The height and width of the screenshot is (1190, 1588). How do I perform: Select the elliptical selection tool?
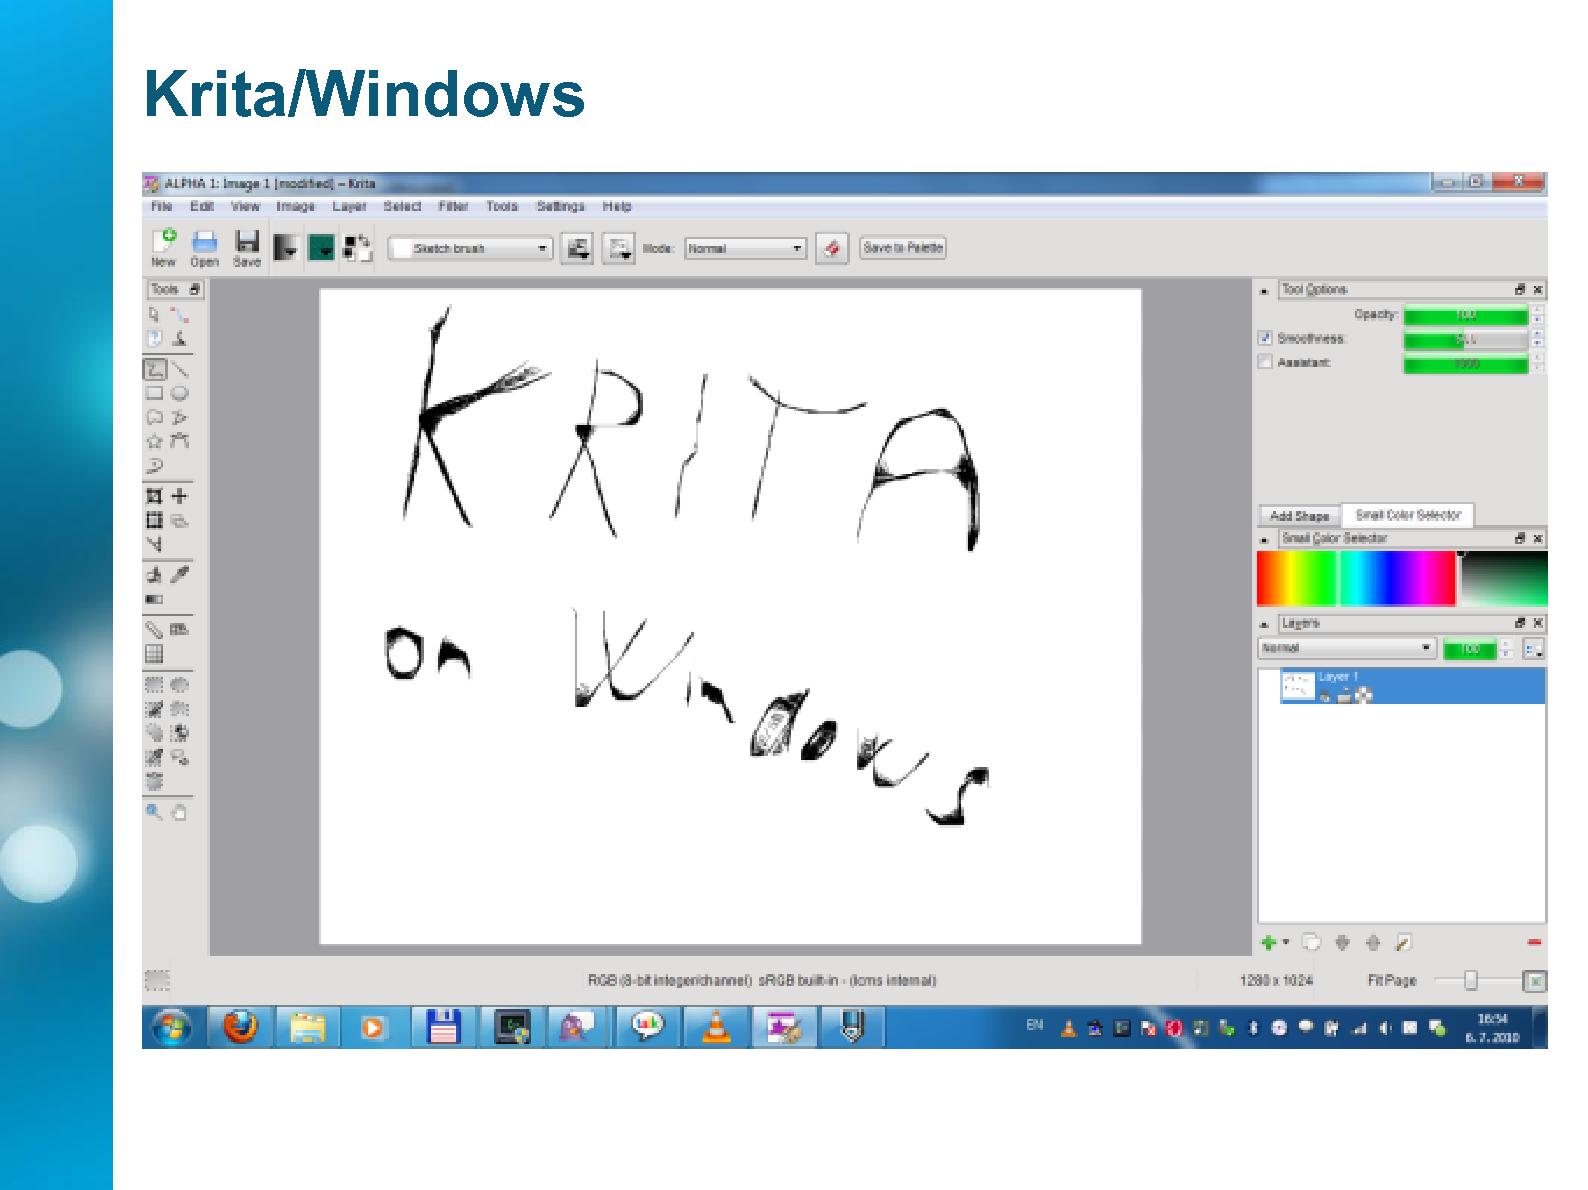(179, 685)
